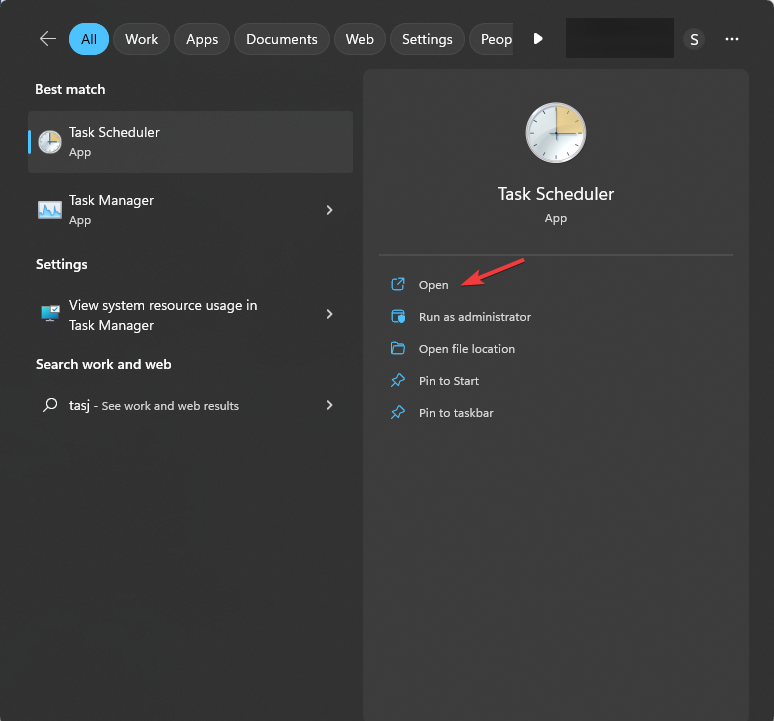Click the Run as administrator shield icon
The height and width of the screenshot is (721, 774).
[x=398, y=316]
